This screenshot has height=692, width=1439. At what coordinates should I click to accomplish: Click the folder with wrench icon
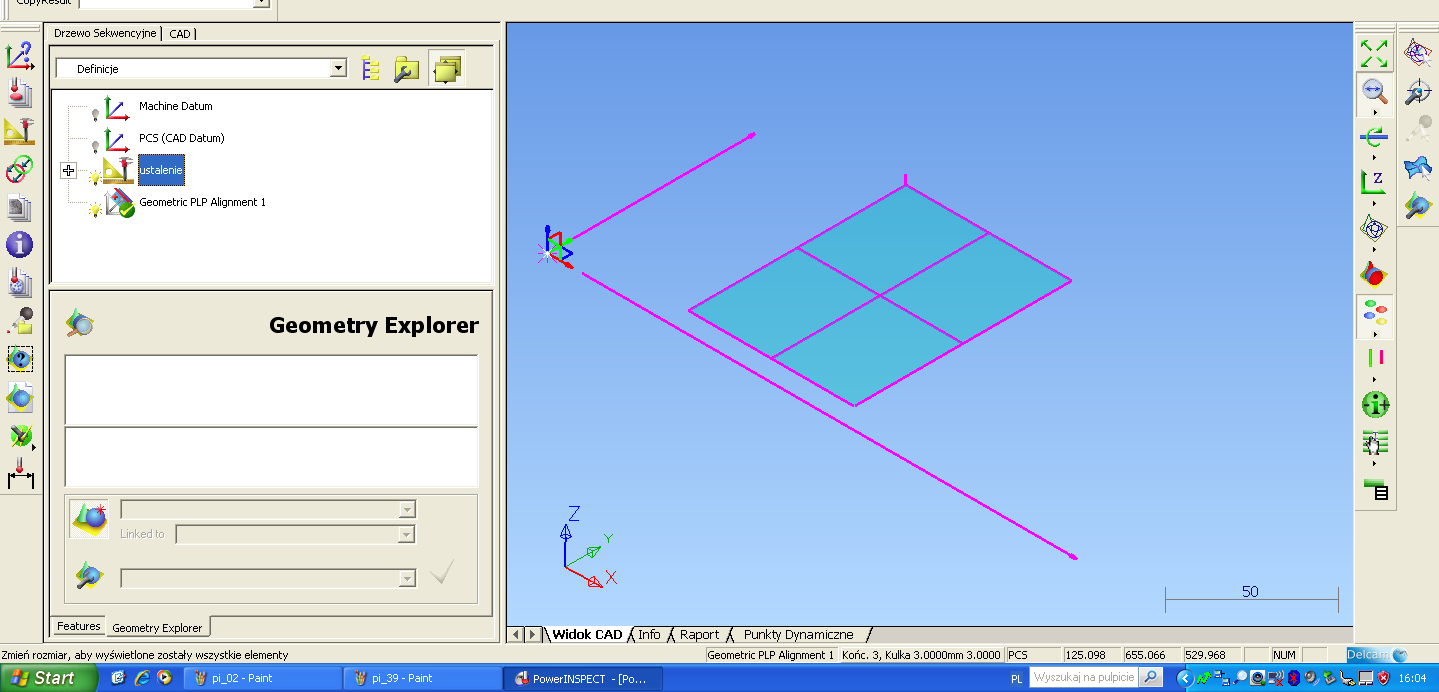pyautogui.click(x=406, y=69)
